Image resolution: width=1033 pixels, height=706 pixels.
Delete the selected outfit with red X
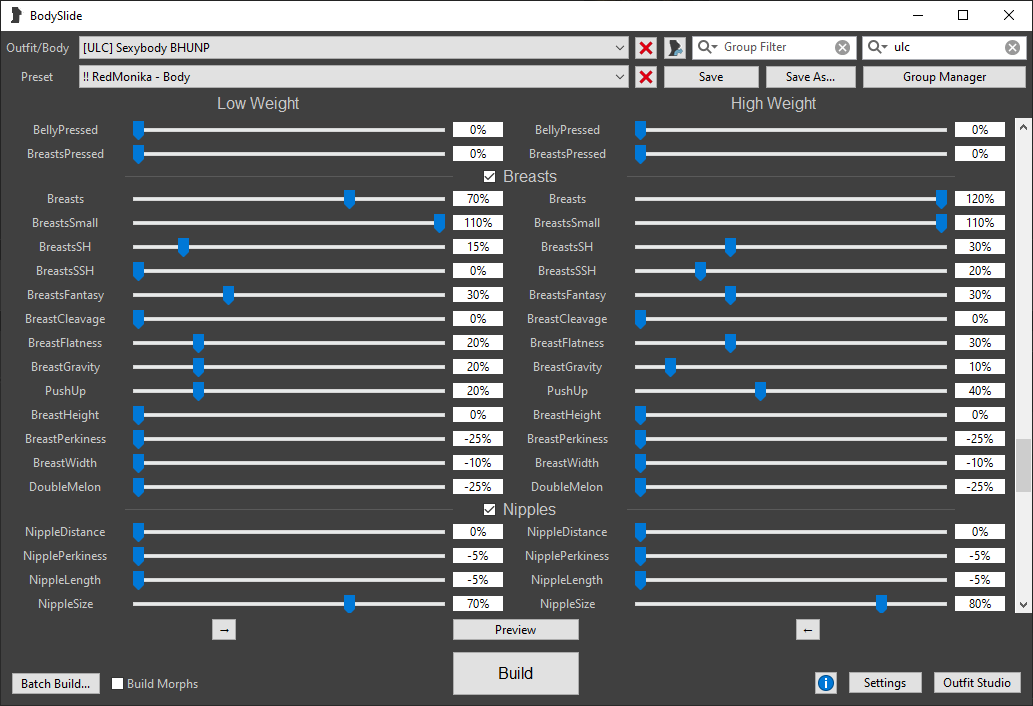click(646, 47)
